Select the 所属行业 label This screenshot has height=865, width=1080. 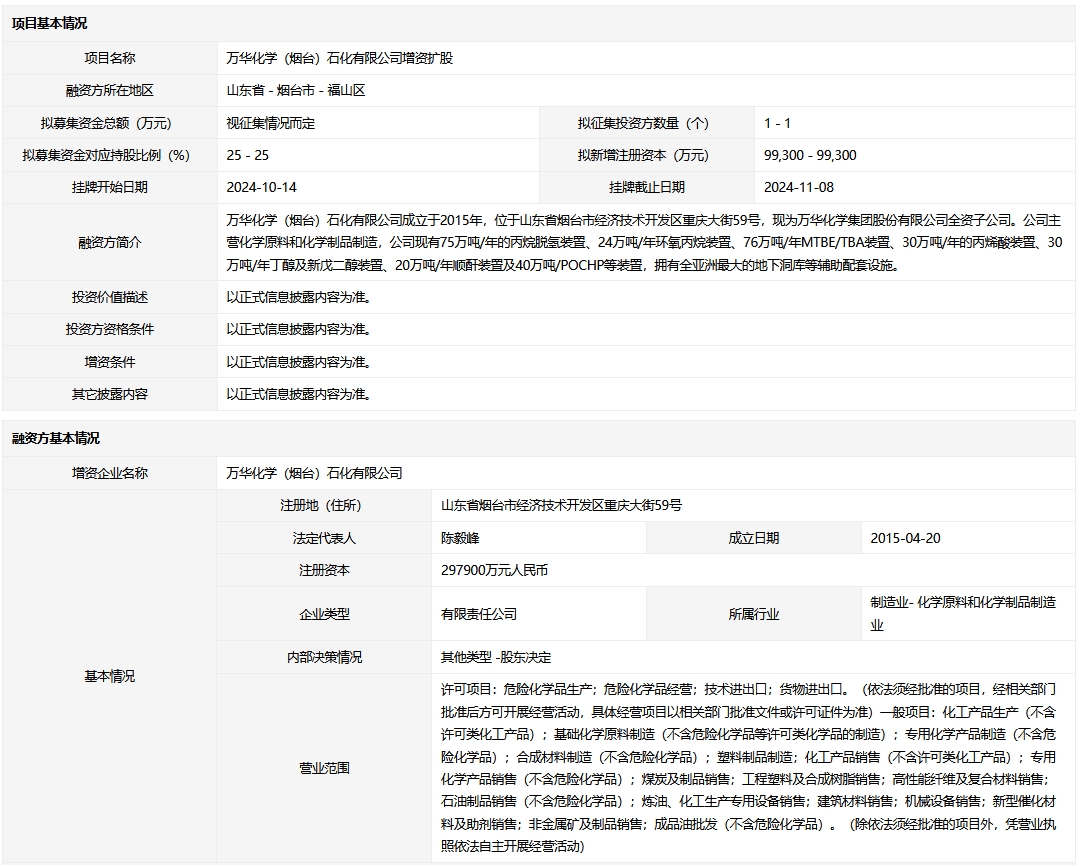point(754,614)
